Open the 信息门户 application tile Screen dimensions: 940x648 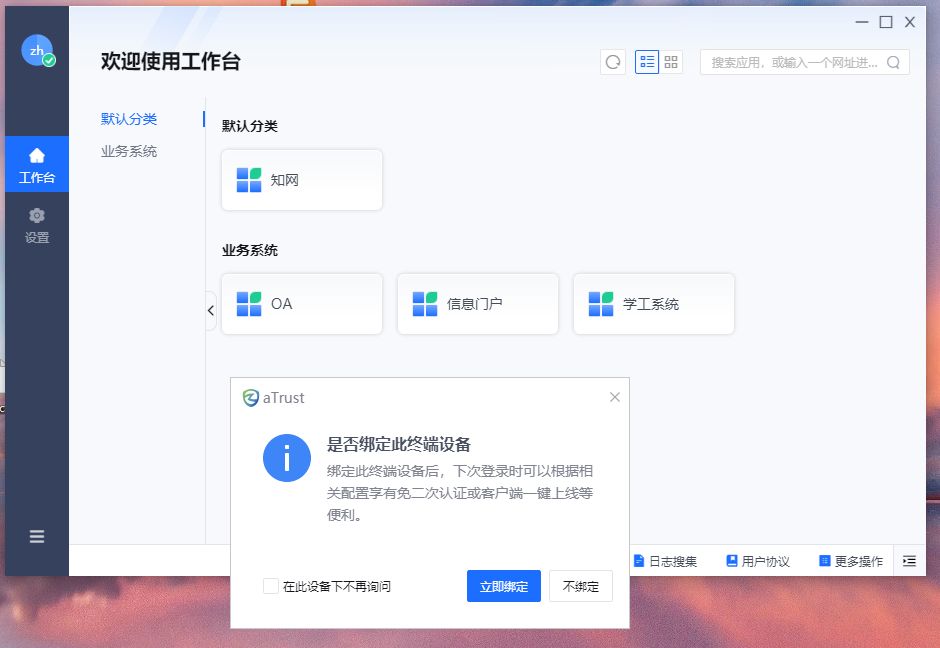point(478,304)
